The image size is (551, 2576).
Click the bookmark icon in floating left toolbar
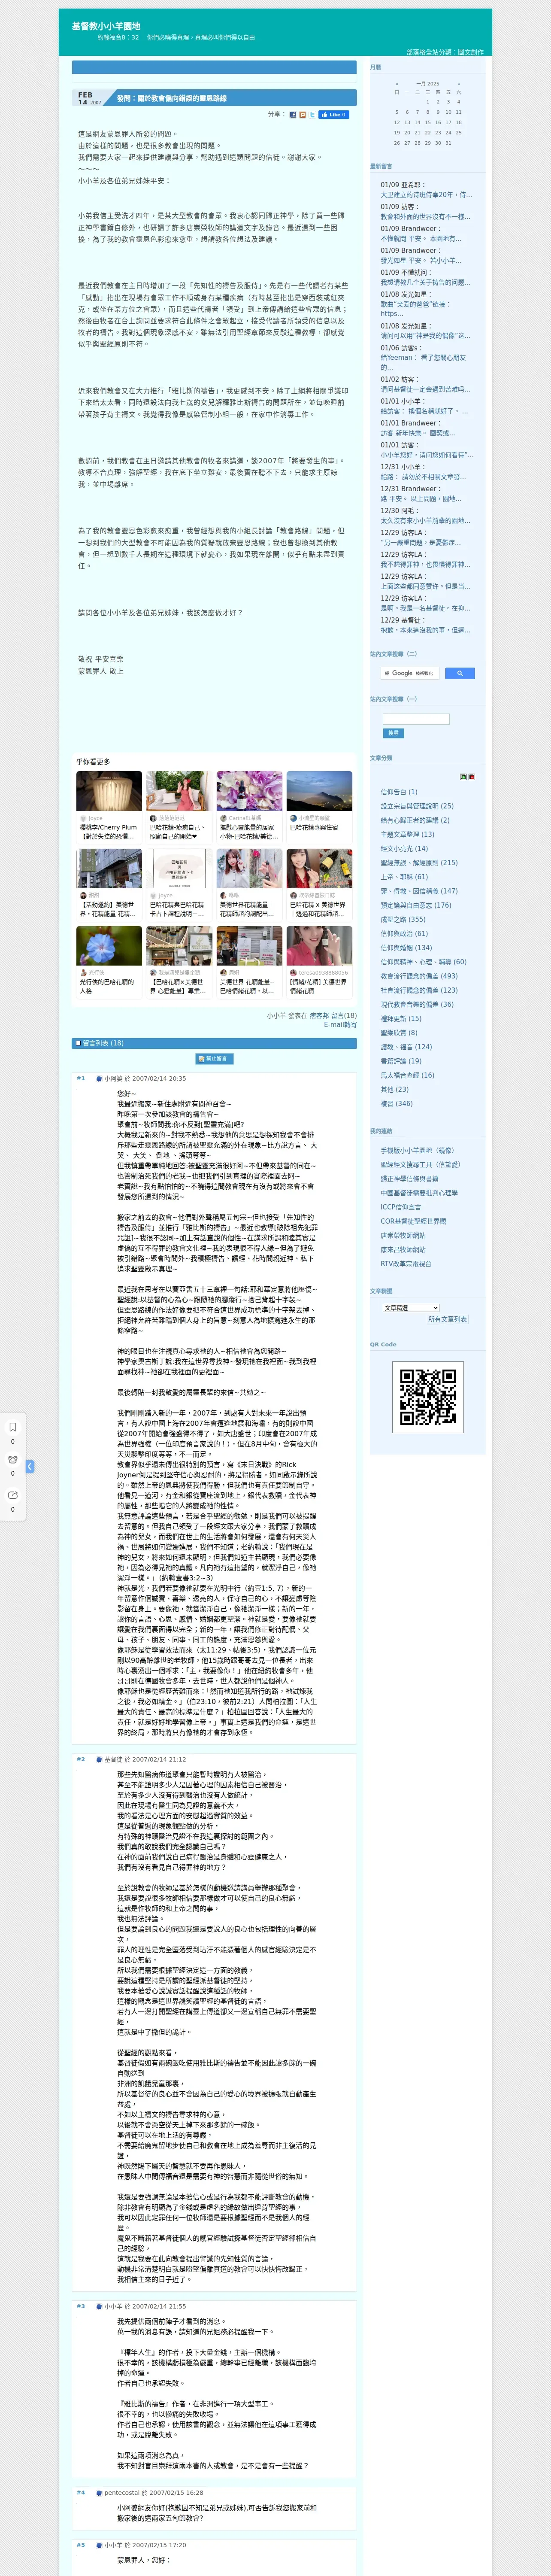tap(13, 1427)
